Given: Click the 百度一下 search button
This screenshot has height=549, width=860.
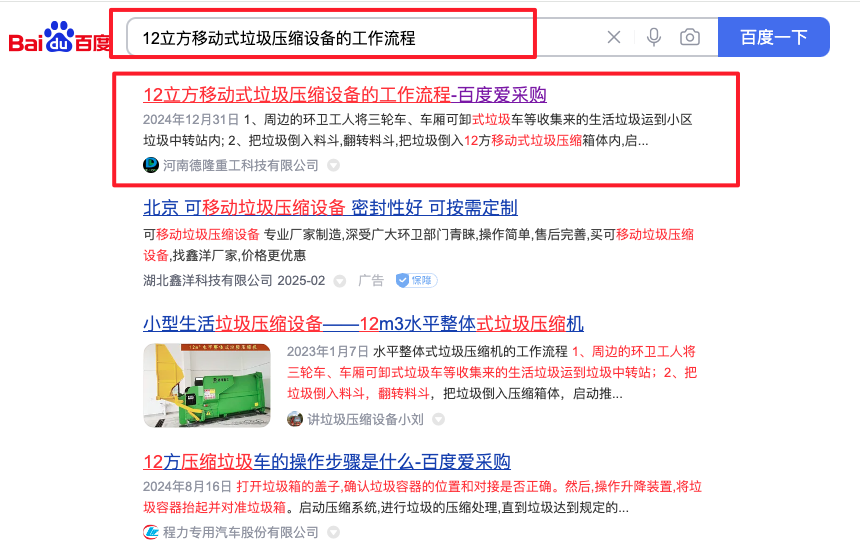Looking at the screenshot, I should coord(773,37).
